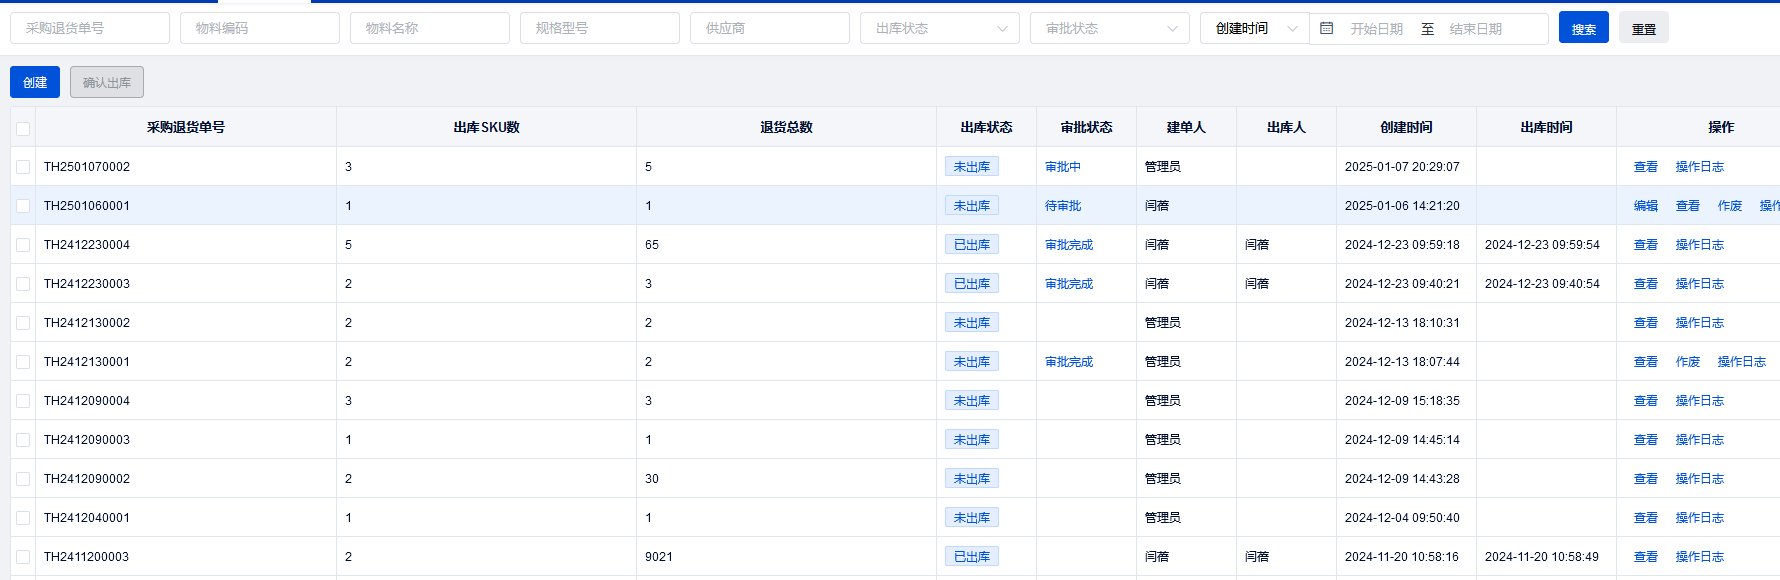Viewport: 1780px width, 580px height.
Task: Click 审批中 status link for TH2501070002
Action: point(1062,167)
